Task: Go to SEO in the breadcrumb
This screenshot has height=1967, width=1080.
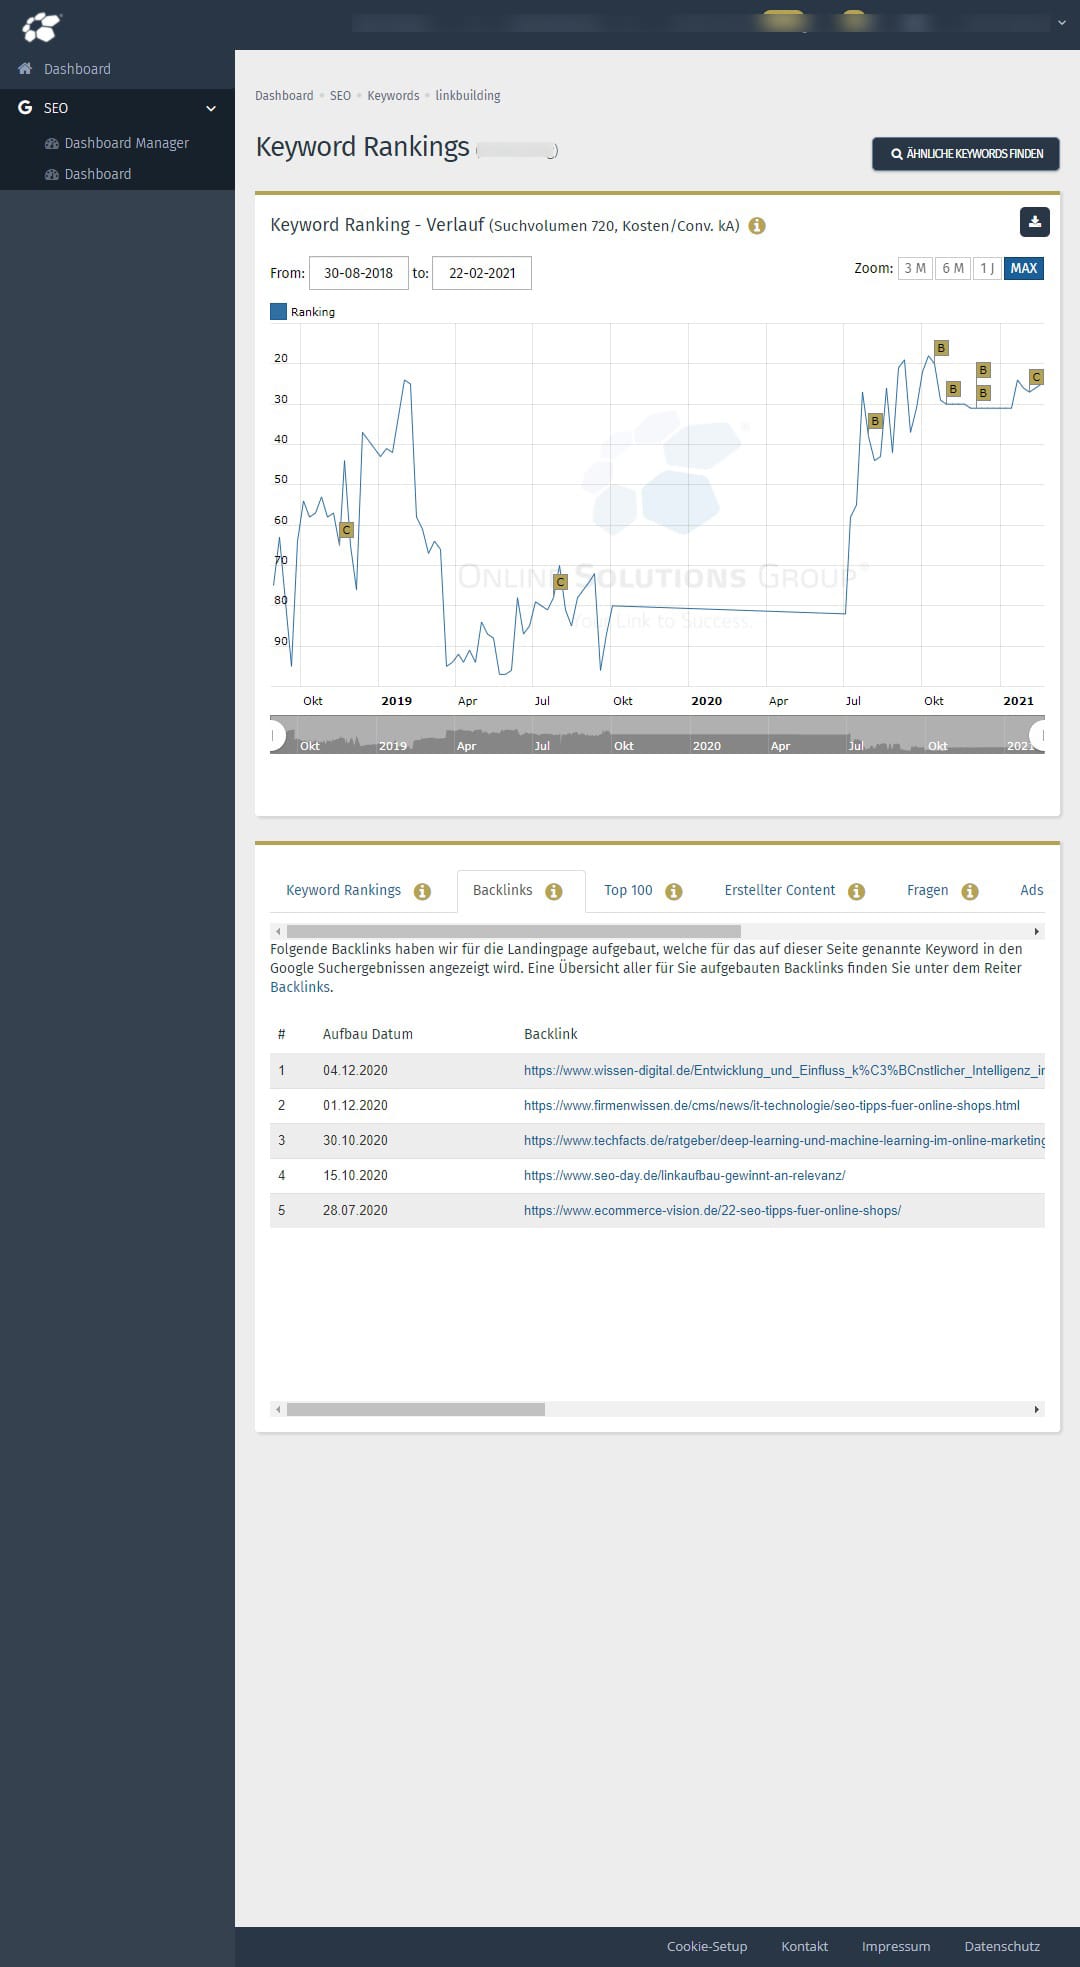Action: point(340,96)
